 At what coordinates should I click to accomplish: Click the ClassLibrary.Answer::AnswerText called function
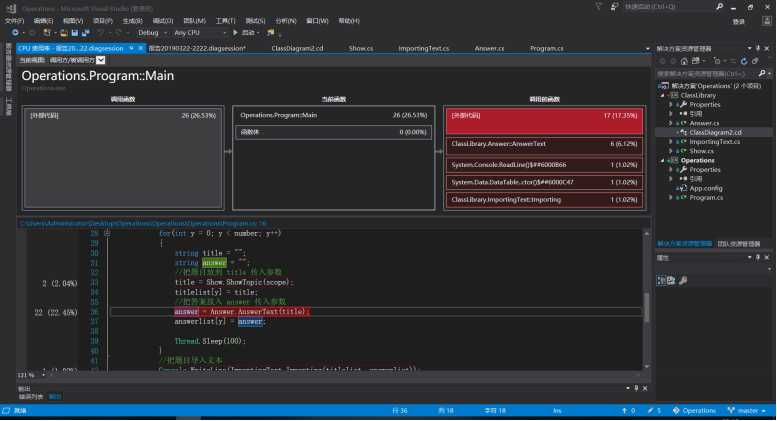click(545, 144)
